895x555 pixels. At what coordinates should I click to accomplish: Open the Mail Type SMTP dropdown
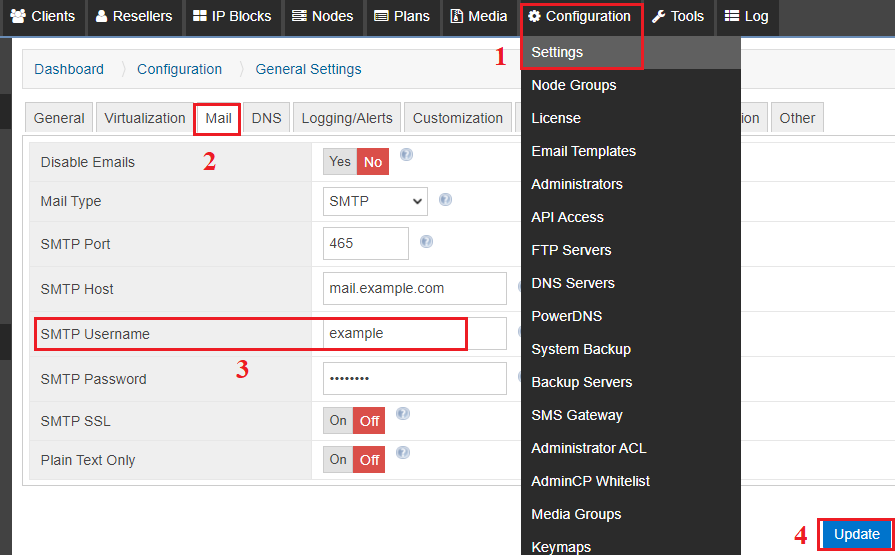coord(375,202)
